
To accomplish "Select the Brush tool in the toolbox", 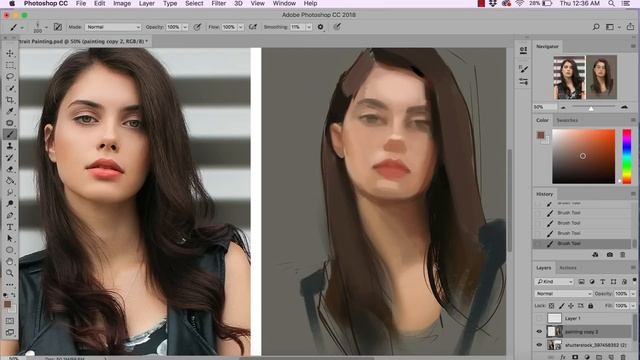I will coord(10,134).
